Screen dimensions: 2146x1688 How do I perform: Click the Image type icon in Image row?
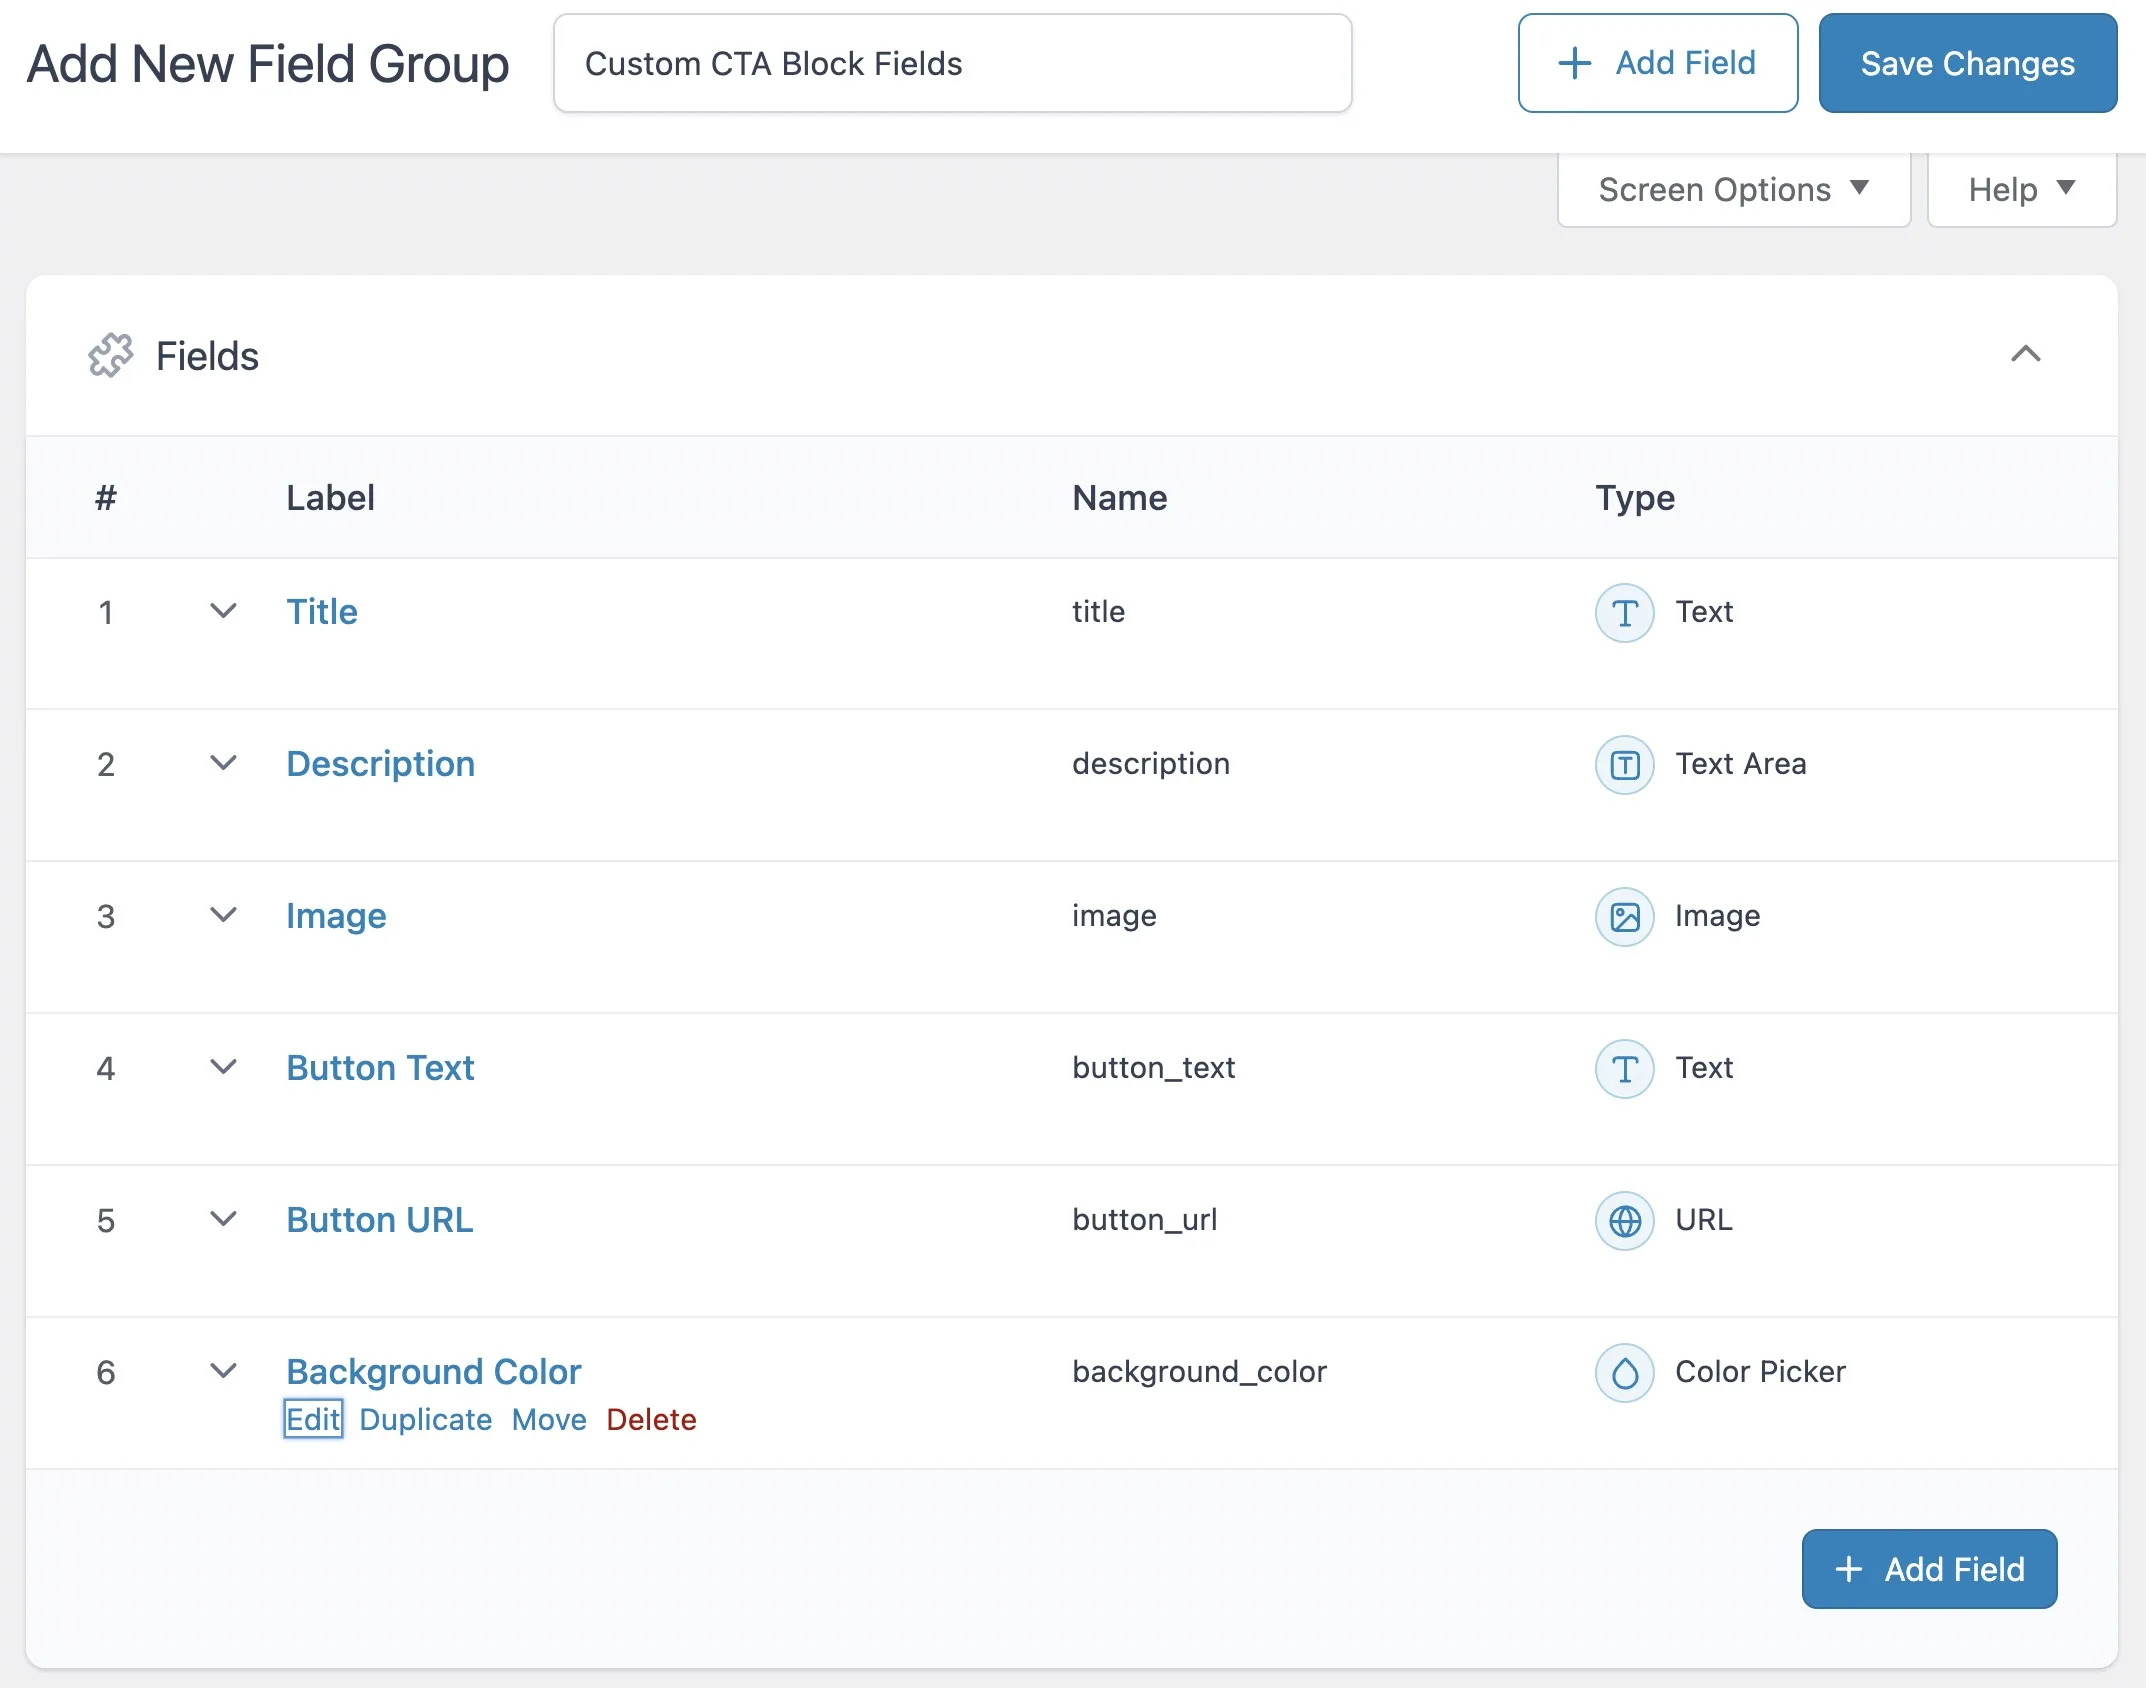(1624, 917)
